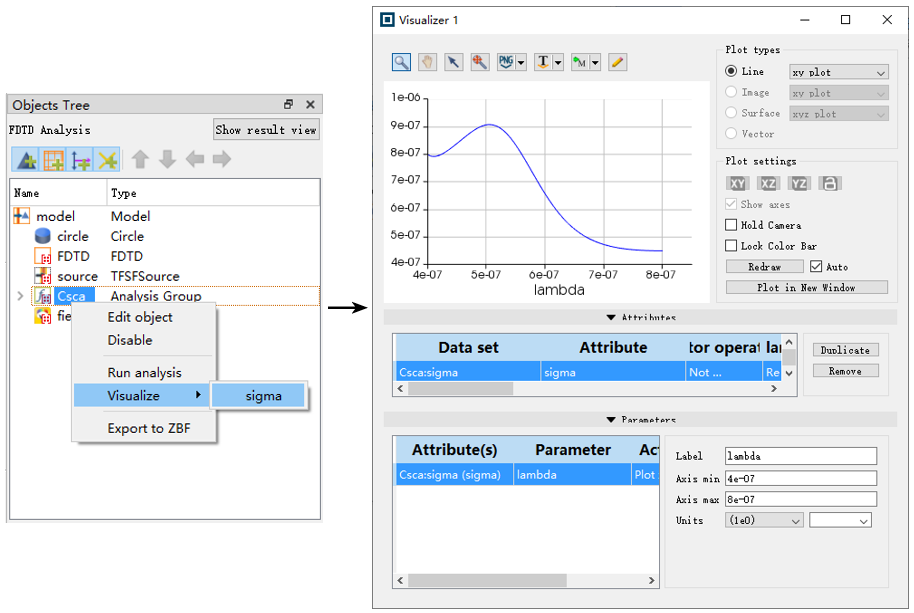Click the Axis min input field
This screenshot has width=914, height=613.
(x=801, y=478)
